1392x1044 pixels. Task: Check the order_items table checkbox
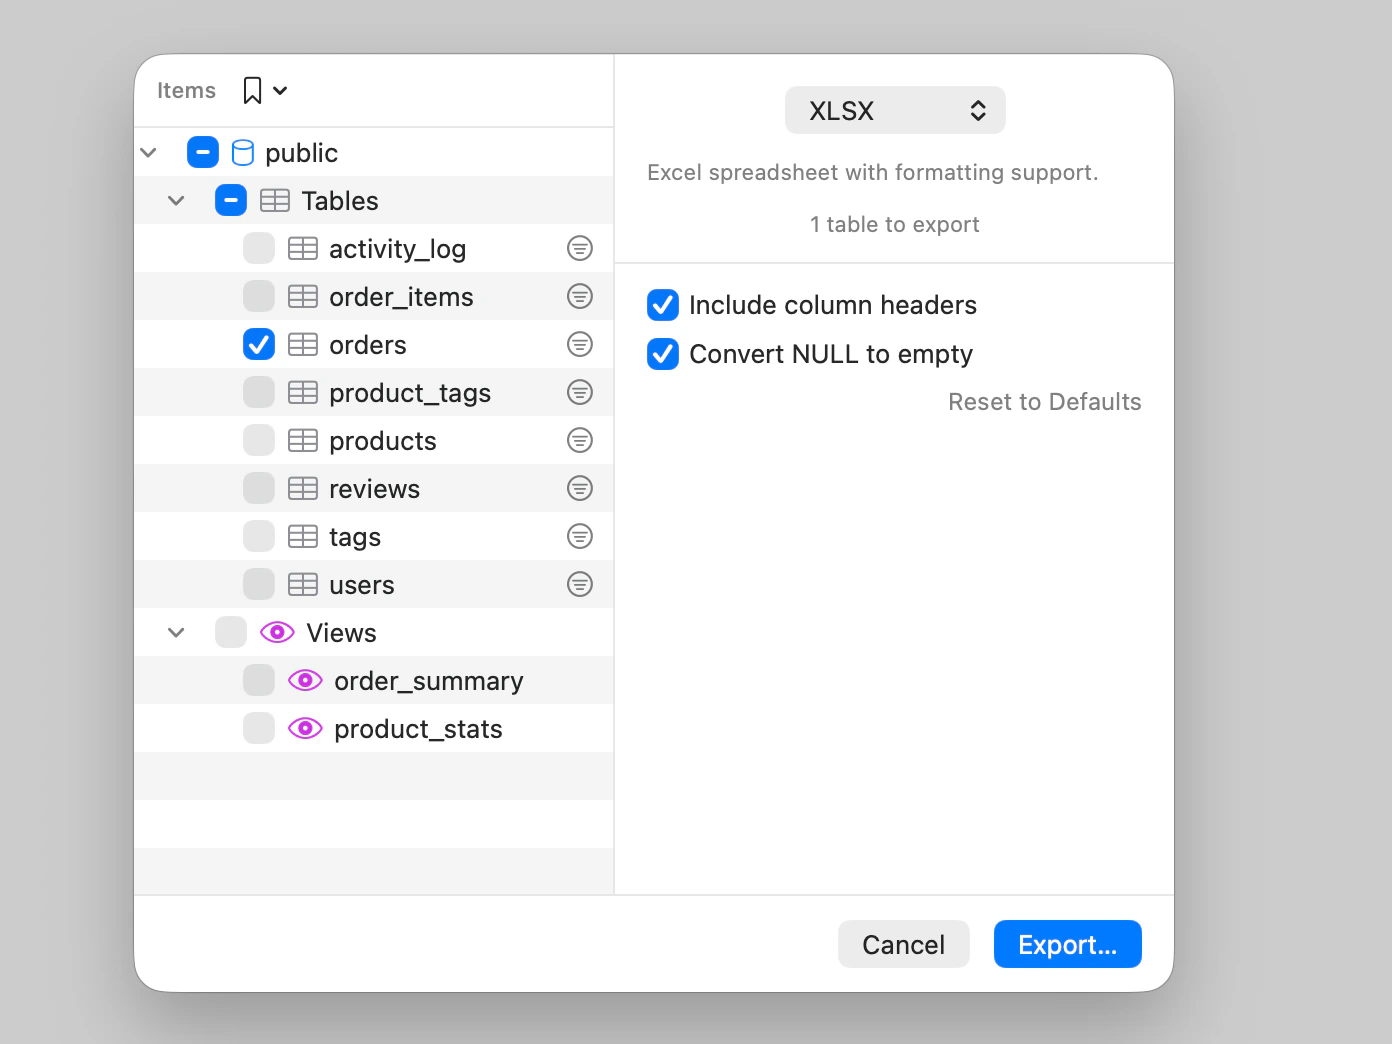[259, 296]
